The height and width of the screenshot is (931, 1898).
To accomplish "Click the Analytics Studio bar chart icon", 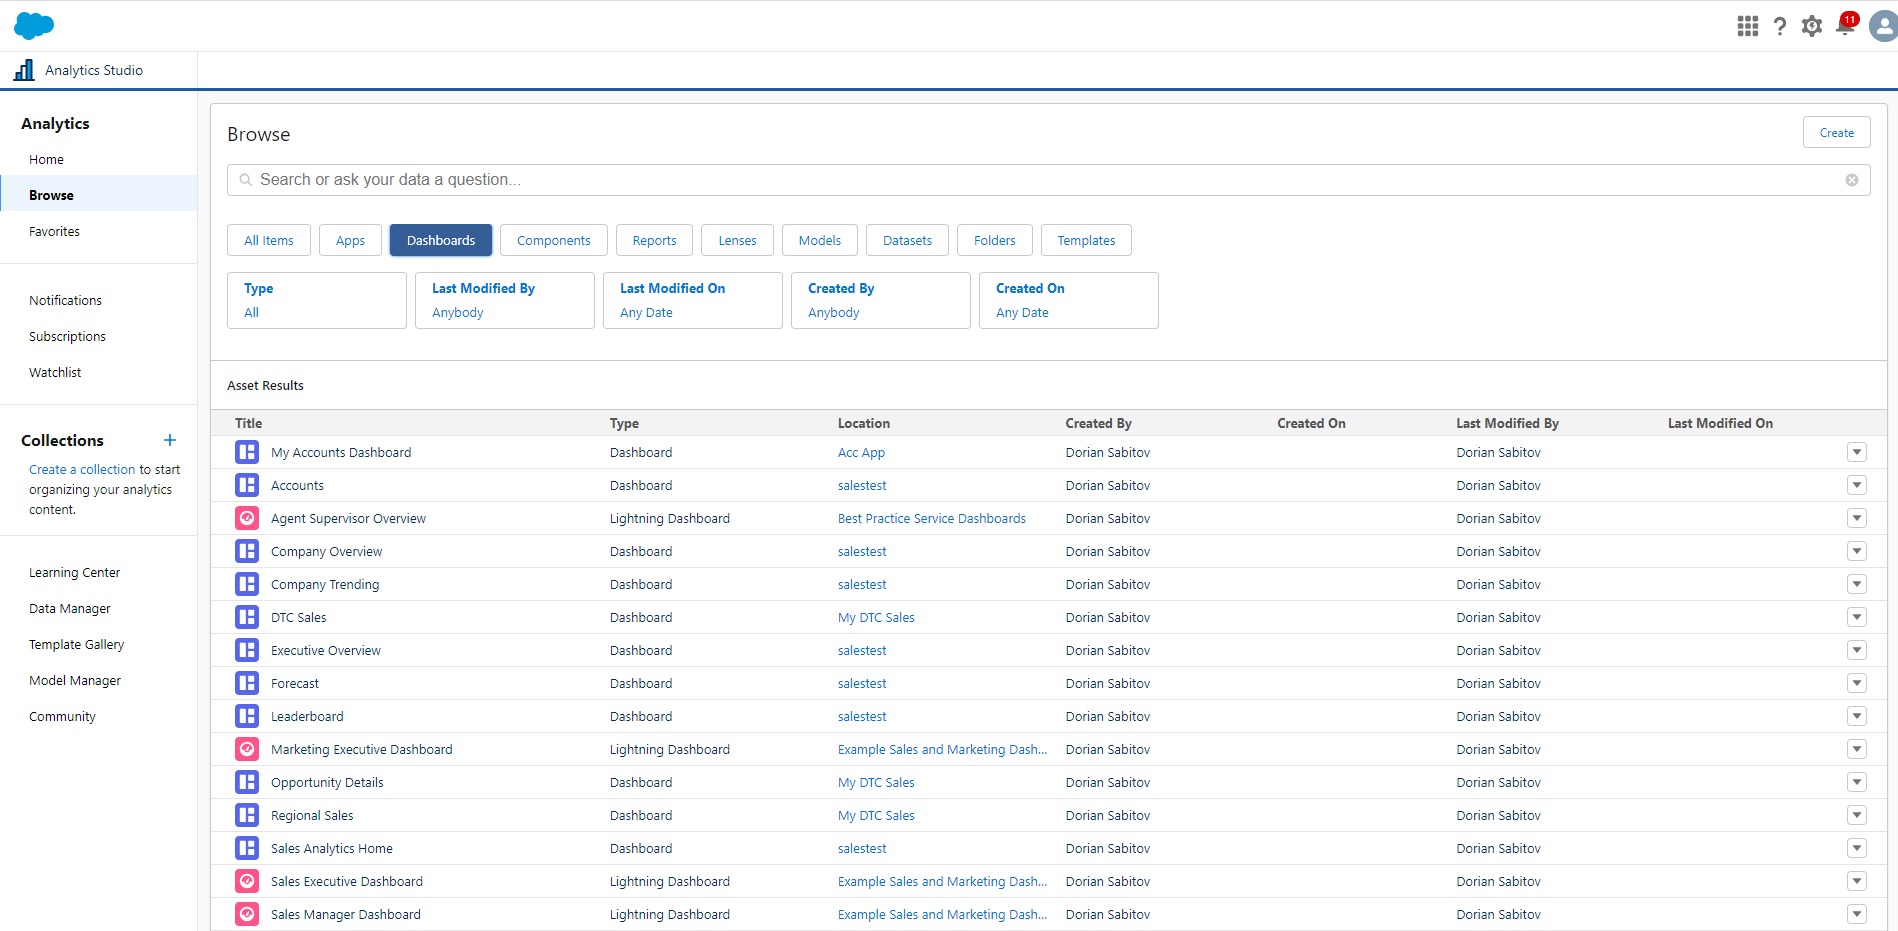I will pyautogui.click(x=24, y=70).
